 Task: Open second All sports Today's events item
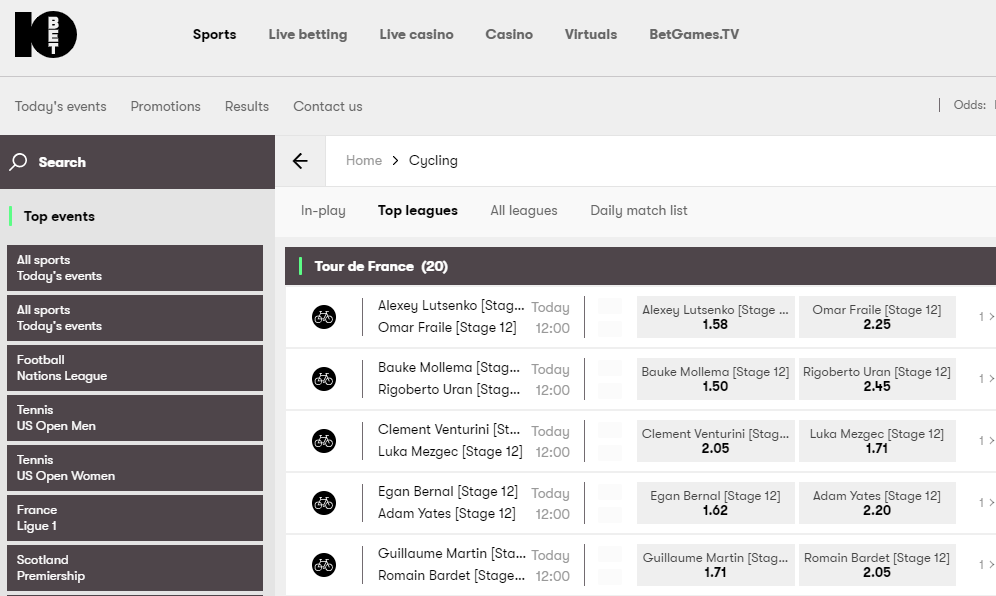tap(135, 318)
